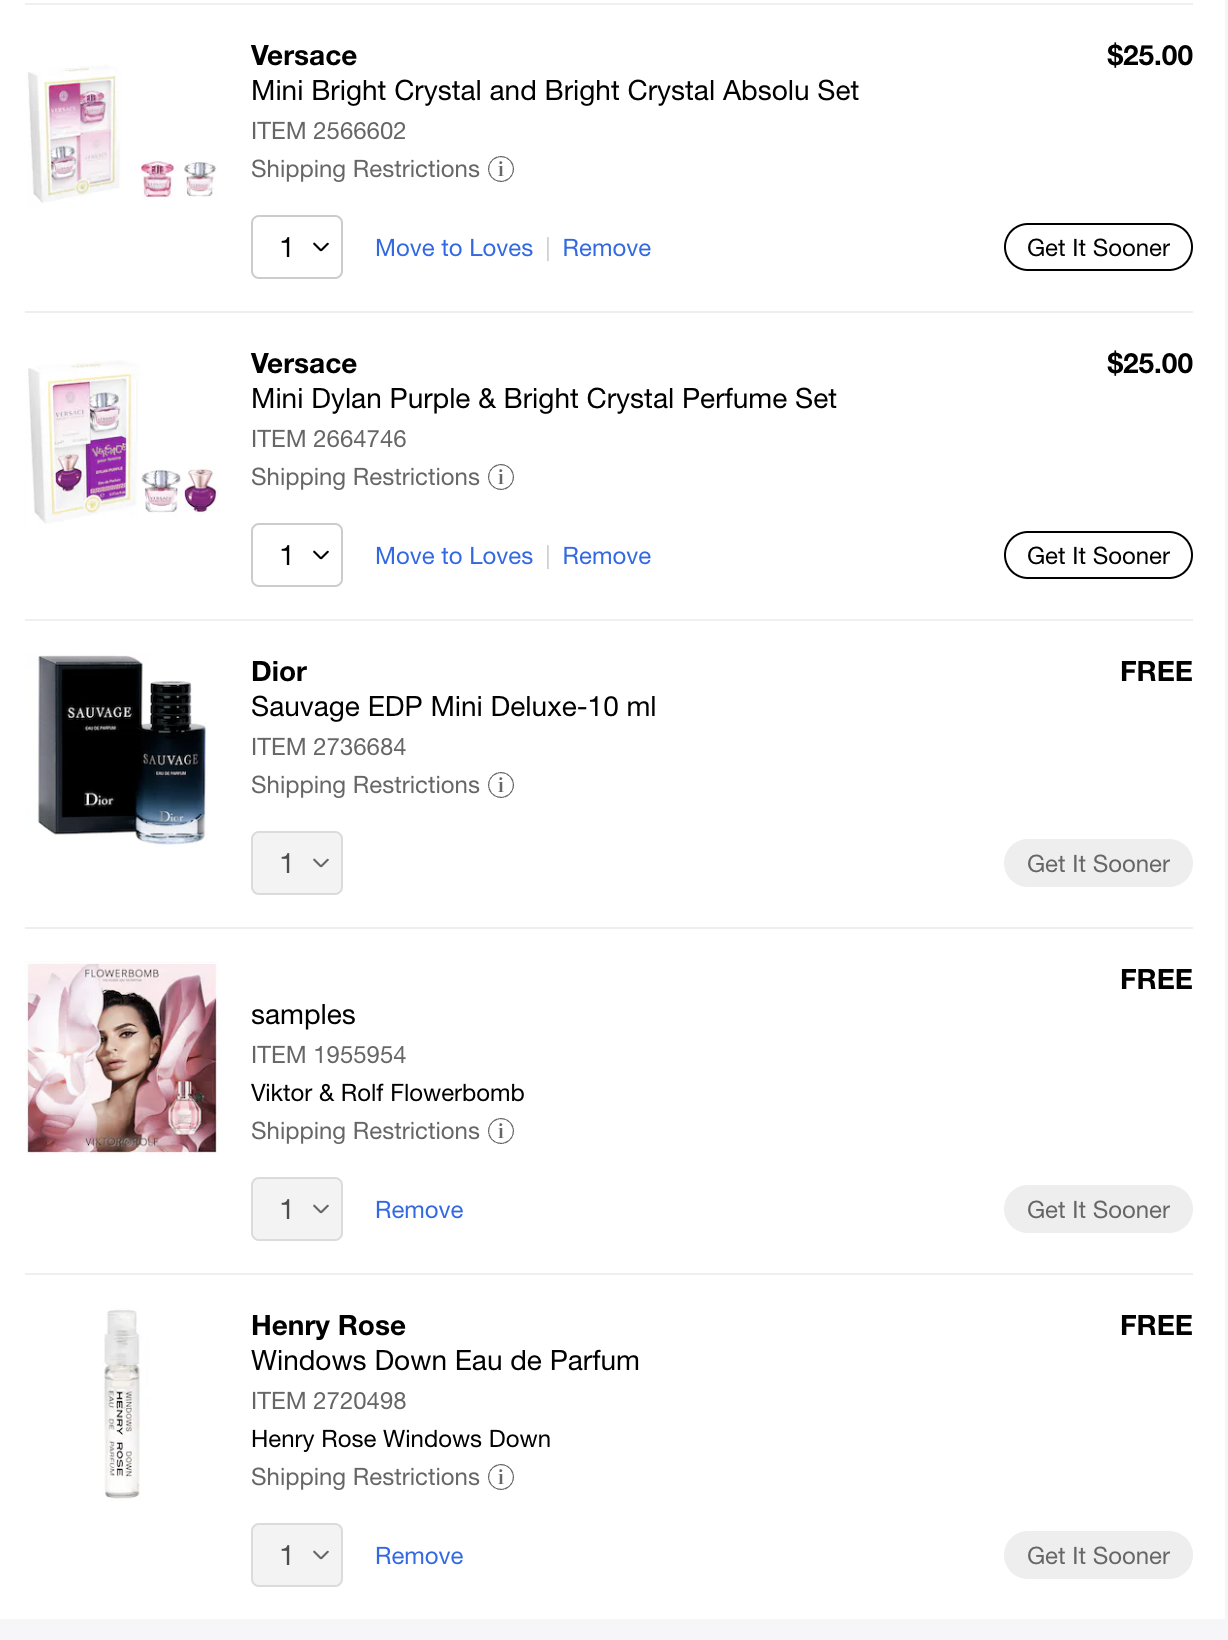The height and width of the screenshot is (1640, 1228).
Task: View shipping restrictions info for Flowerbomb sample
Action: 501,1131
